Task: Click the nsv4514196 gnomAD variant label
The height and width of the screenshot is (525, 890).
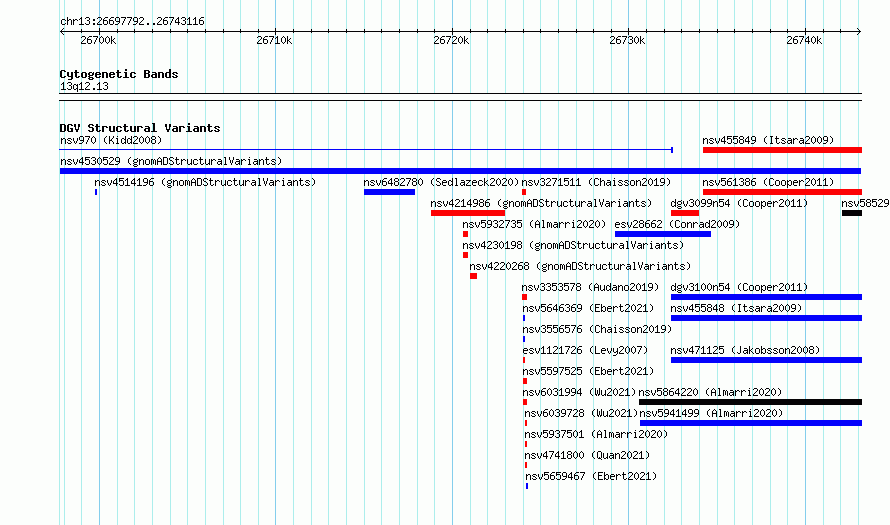Action: pos(205,182)
